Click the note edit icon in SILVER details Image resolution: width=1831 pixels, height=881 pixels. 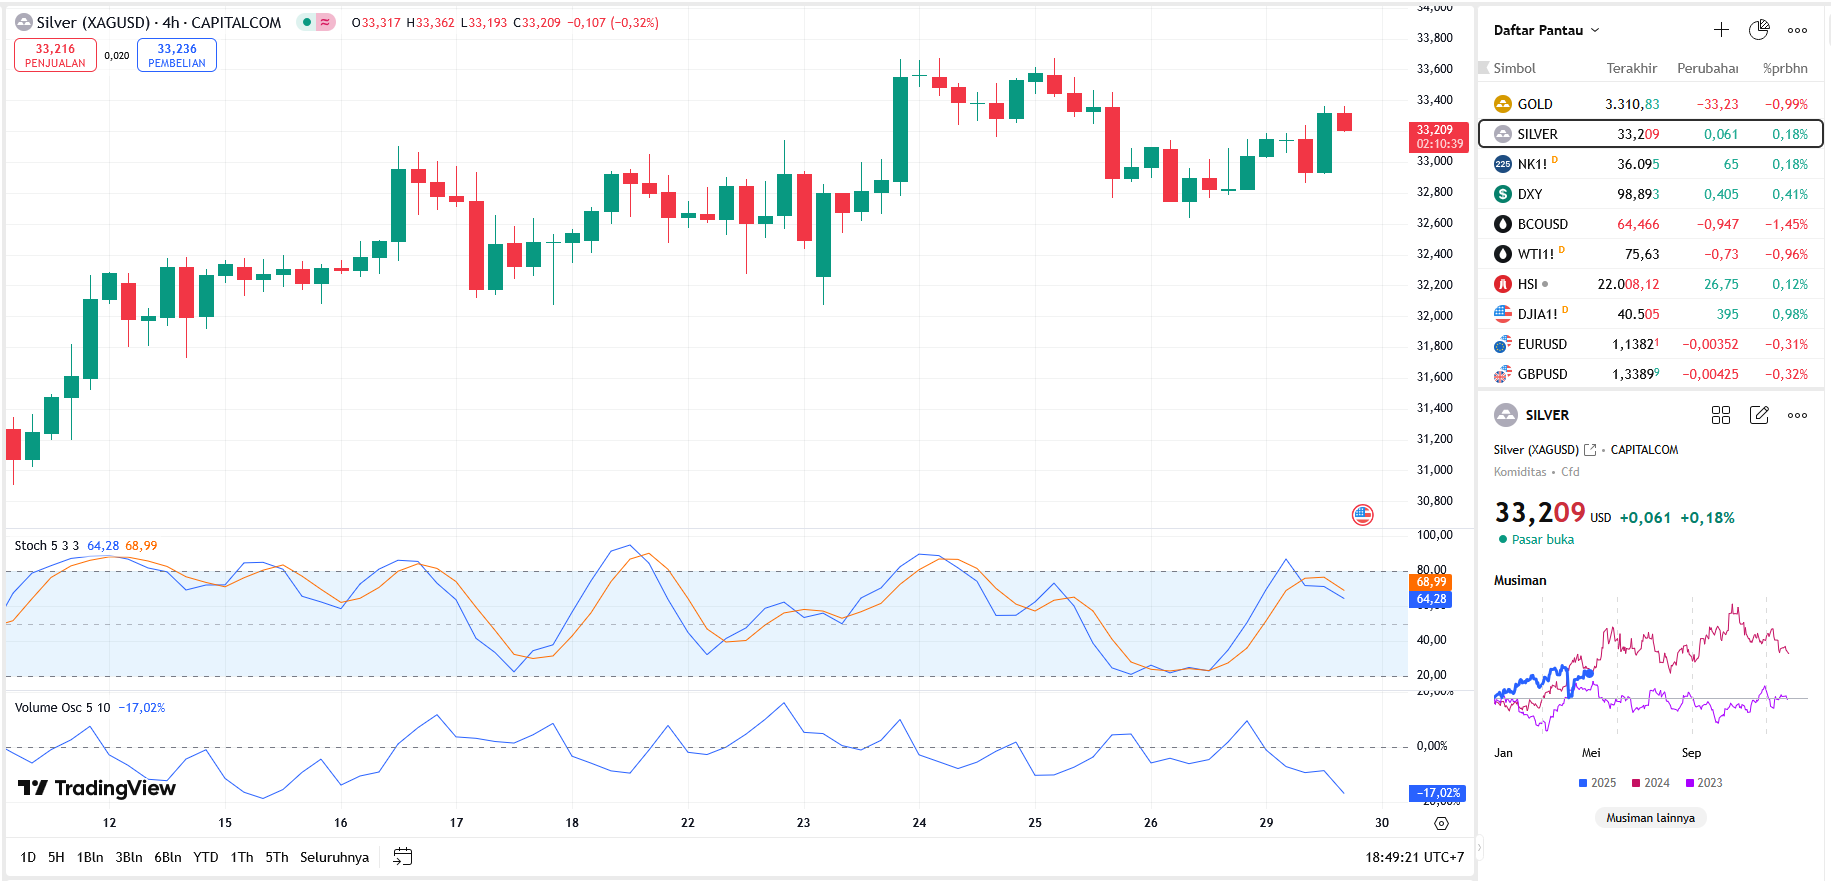1759,415
